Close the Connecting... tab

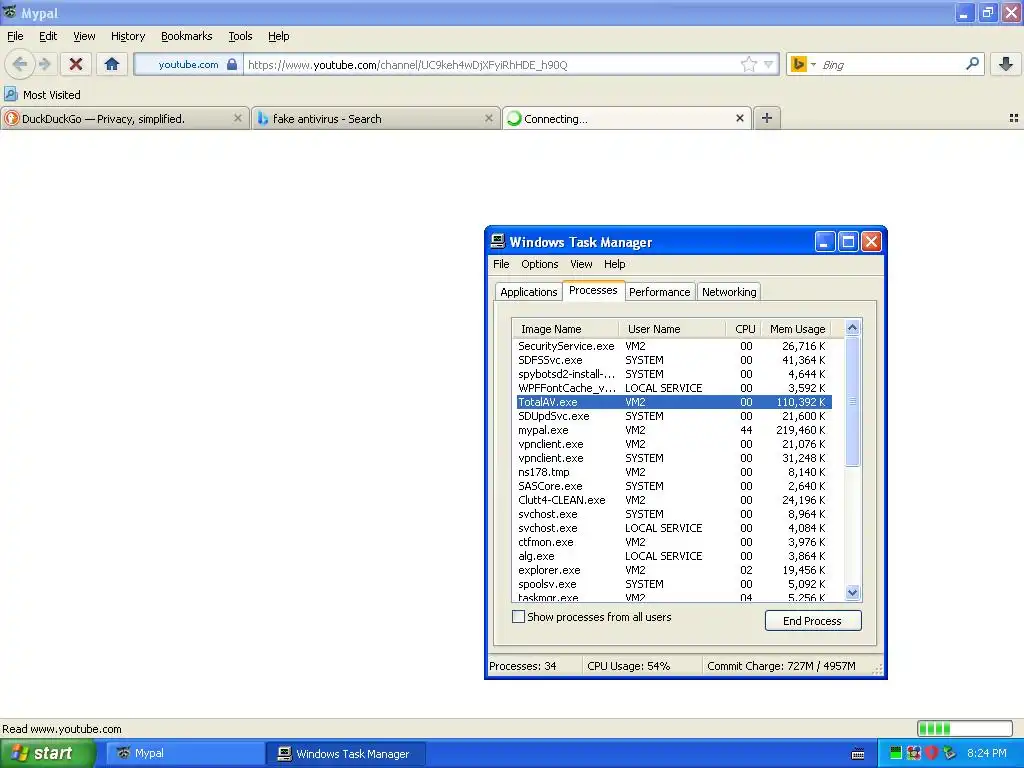point(740,118)
